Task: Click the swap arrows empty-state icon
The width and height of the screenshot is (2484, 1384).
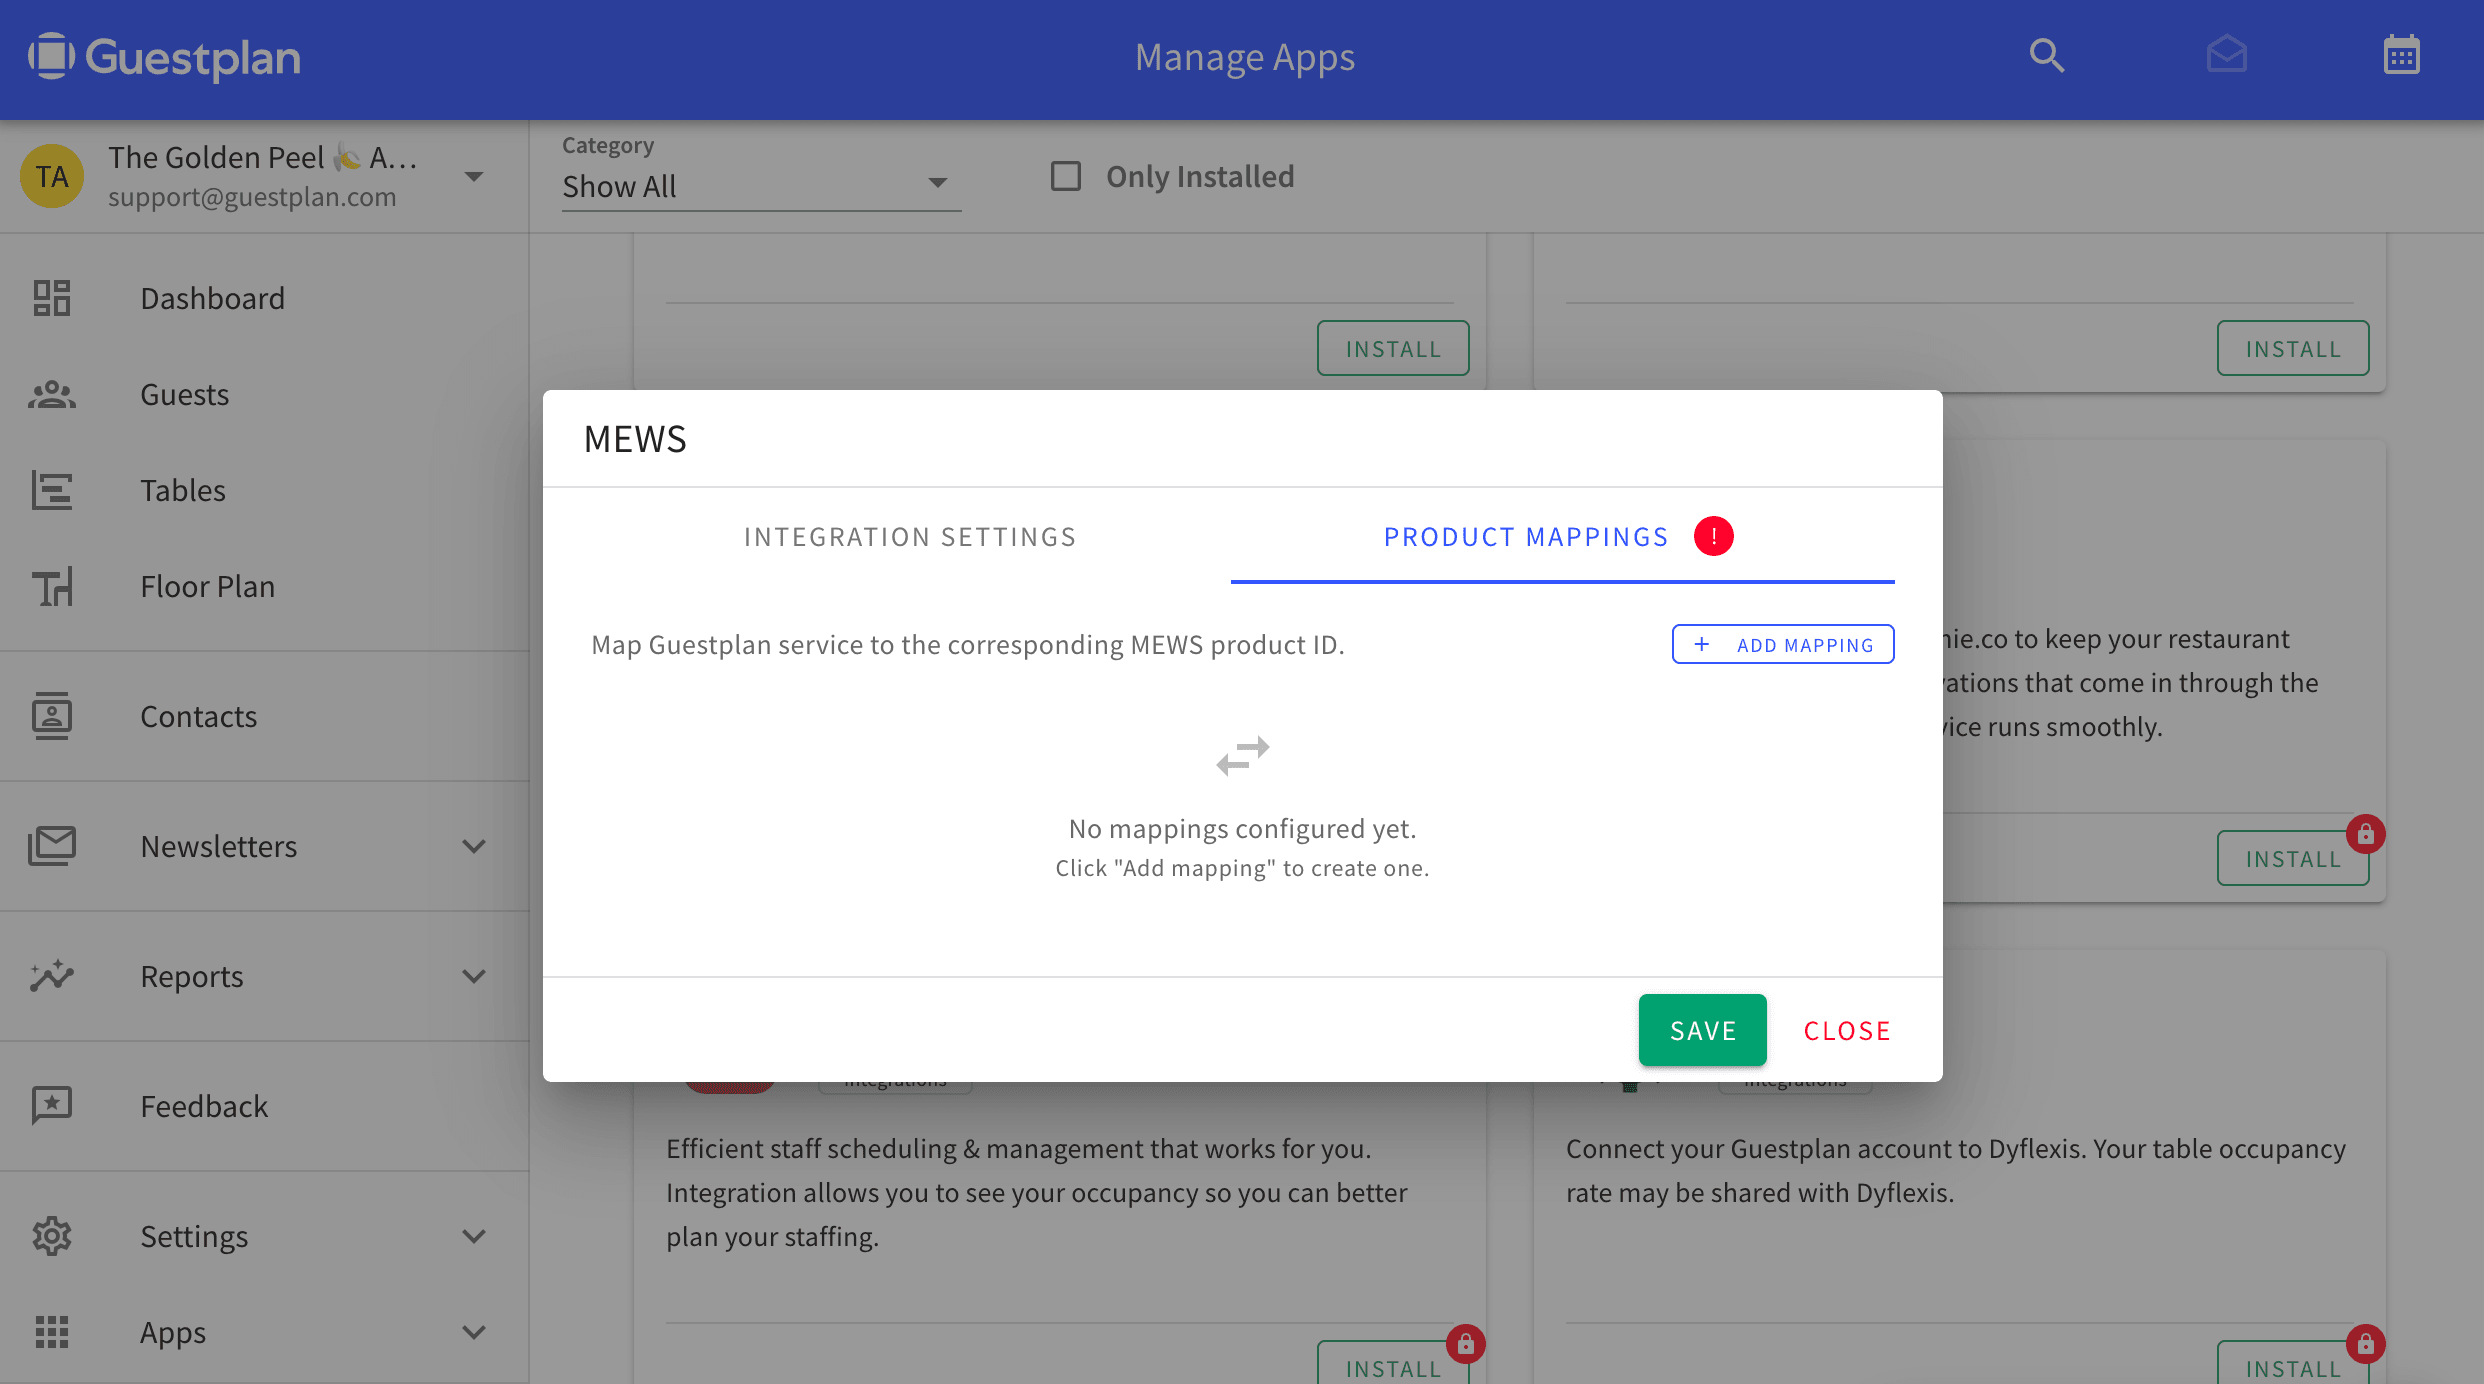Action: [1243, 756]
